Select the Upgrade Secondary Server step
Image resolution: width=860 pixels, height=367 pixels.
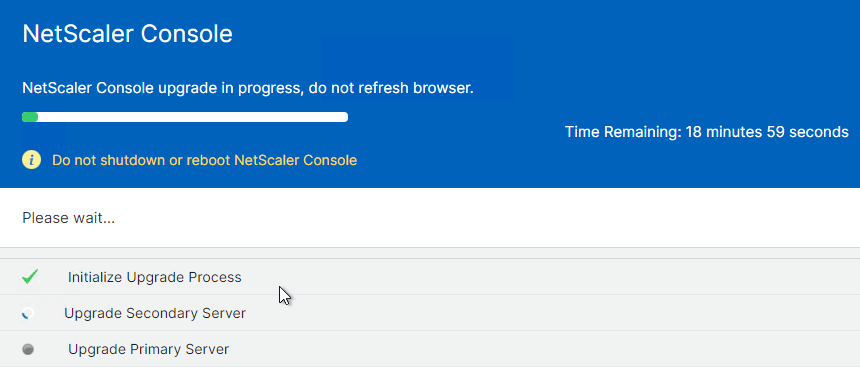[x=430, y=313]
